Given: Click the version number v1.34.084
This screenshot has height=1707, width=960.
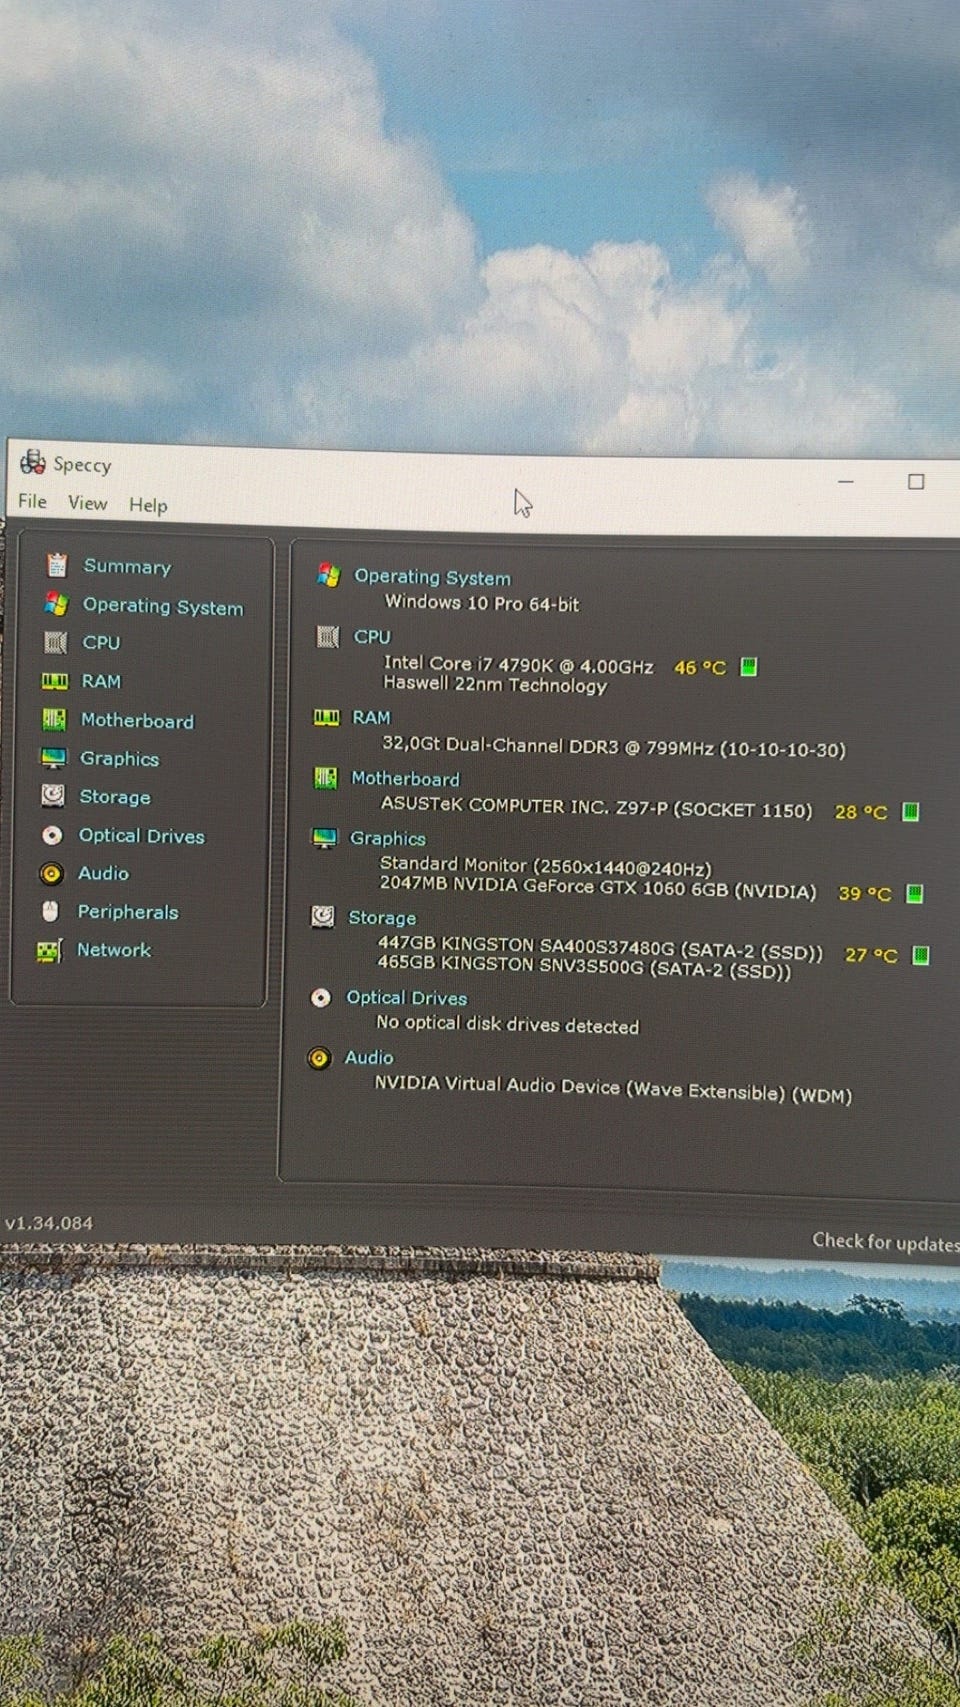Looking at the screenshot, I should pyautogui.click(x=49, y=1222).
